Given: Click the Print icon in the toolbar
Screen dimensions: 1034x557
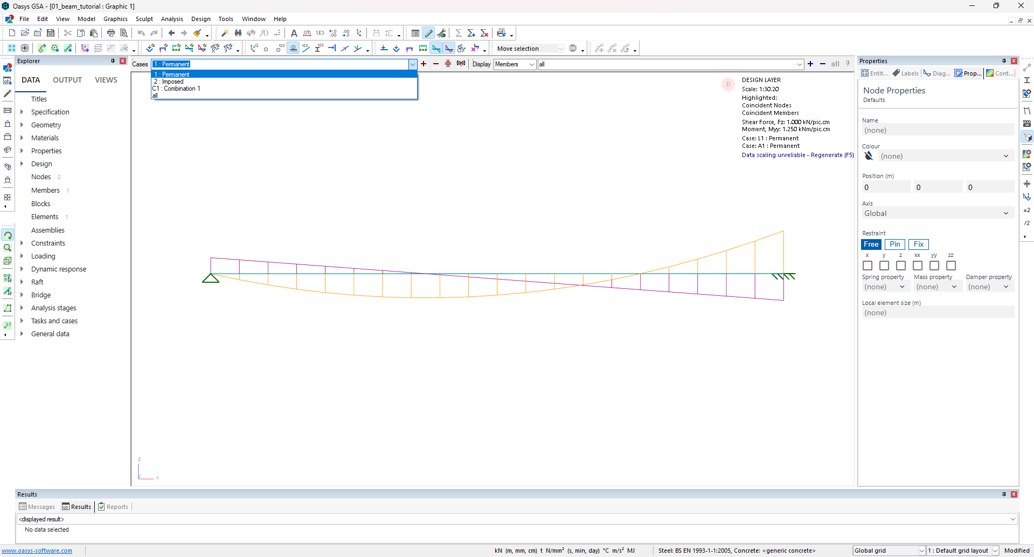Looking at the screenshot, I should pyautogui.click(x=110, y=33).
